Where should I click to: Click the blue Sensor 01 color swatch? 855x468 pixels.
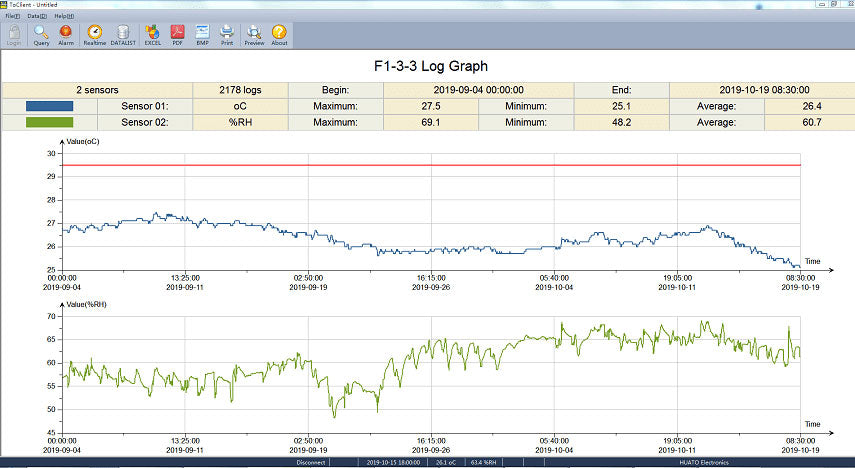pyautogui.click(x=50, y=106)
